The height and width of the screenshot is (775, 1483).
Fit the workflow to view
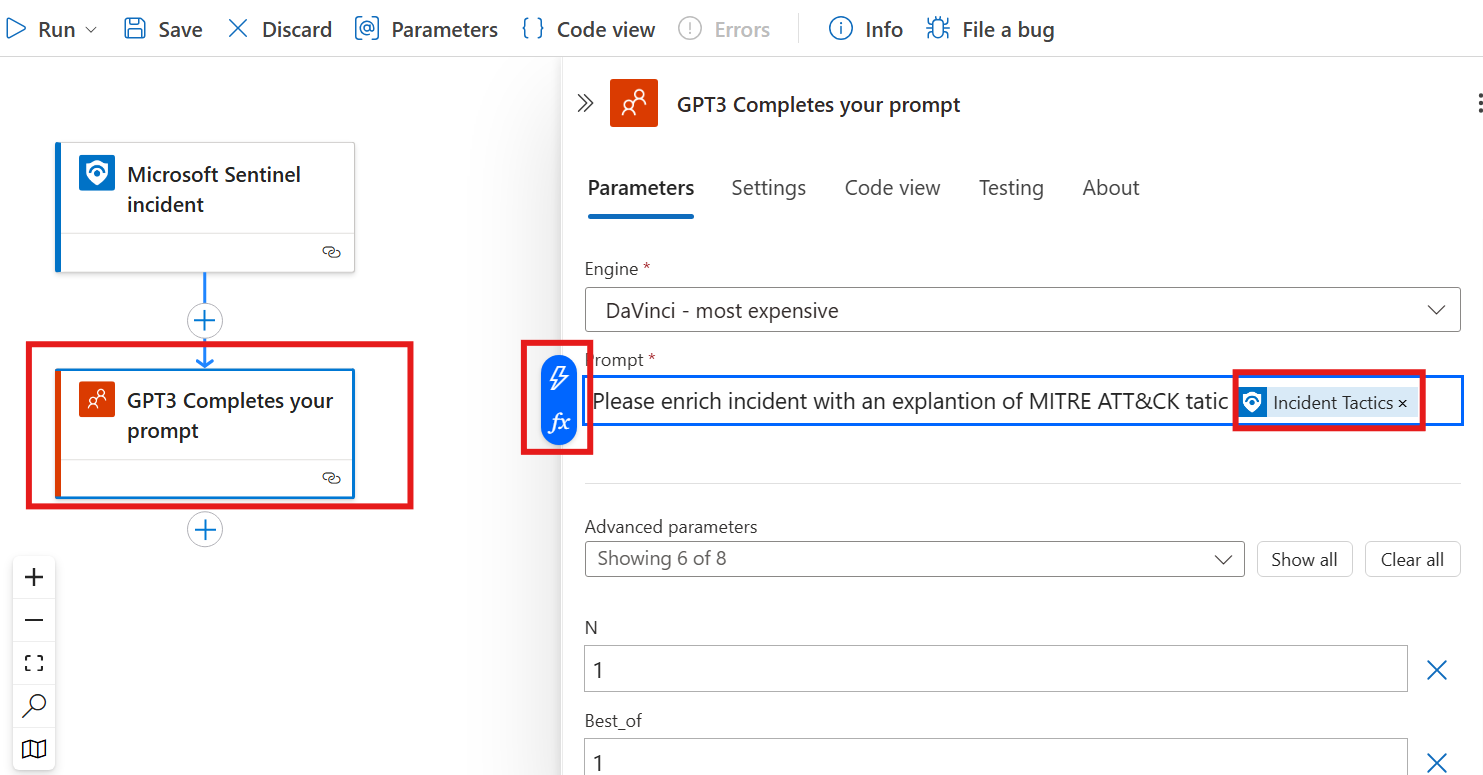(34, 663)
